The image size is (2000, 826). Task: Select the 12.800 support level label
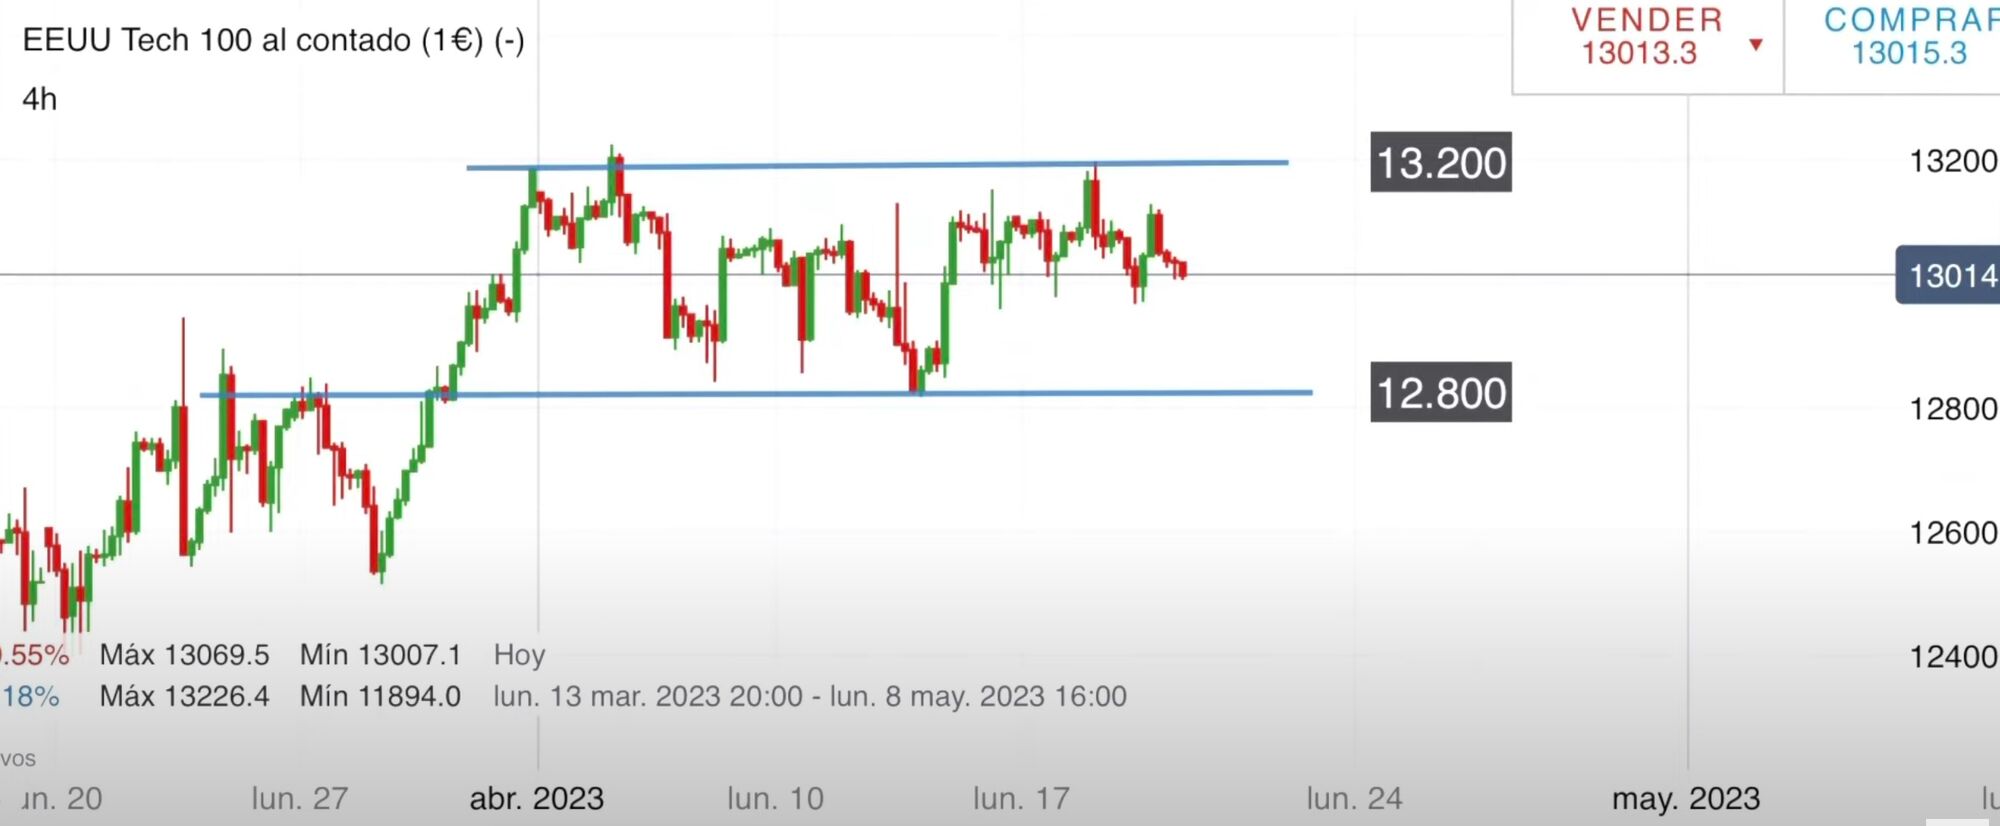pyautogui.click(x=1440, y=393)
